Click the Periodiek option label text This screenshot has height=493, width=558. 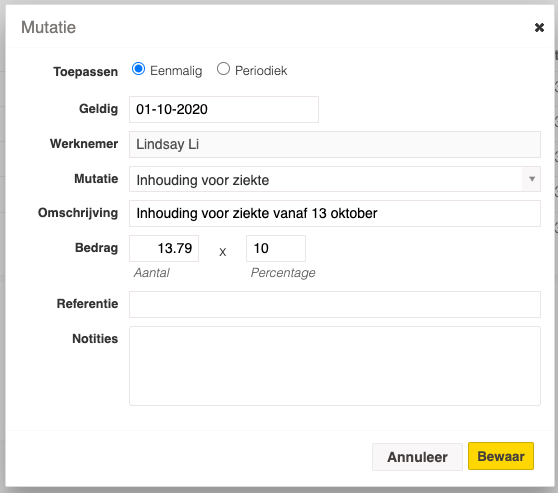(261, 70)
